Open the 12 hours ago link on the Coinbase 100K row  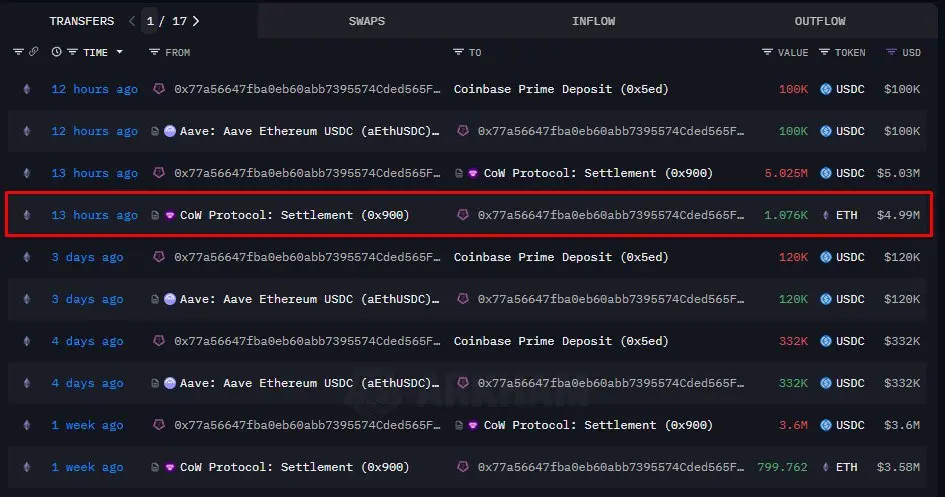click(x=95, y=89)
